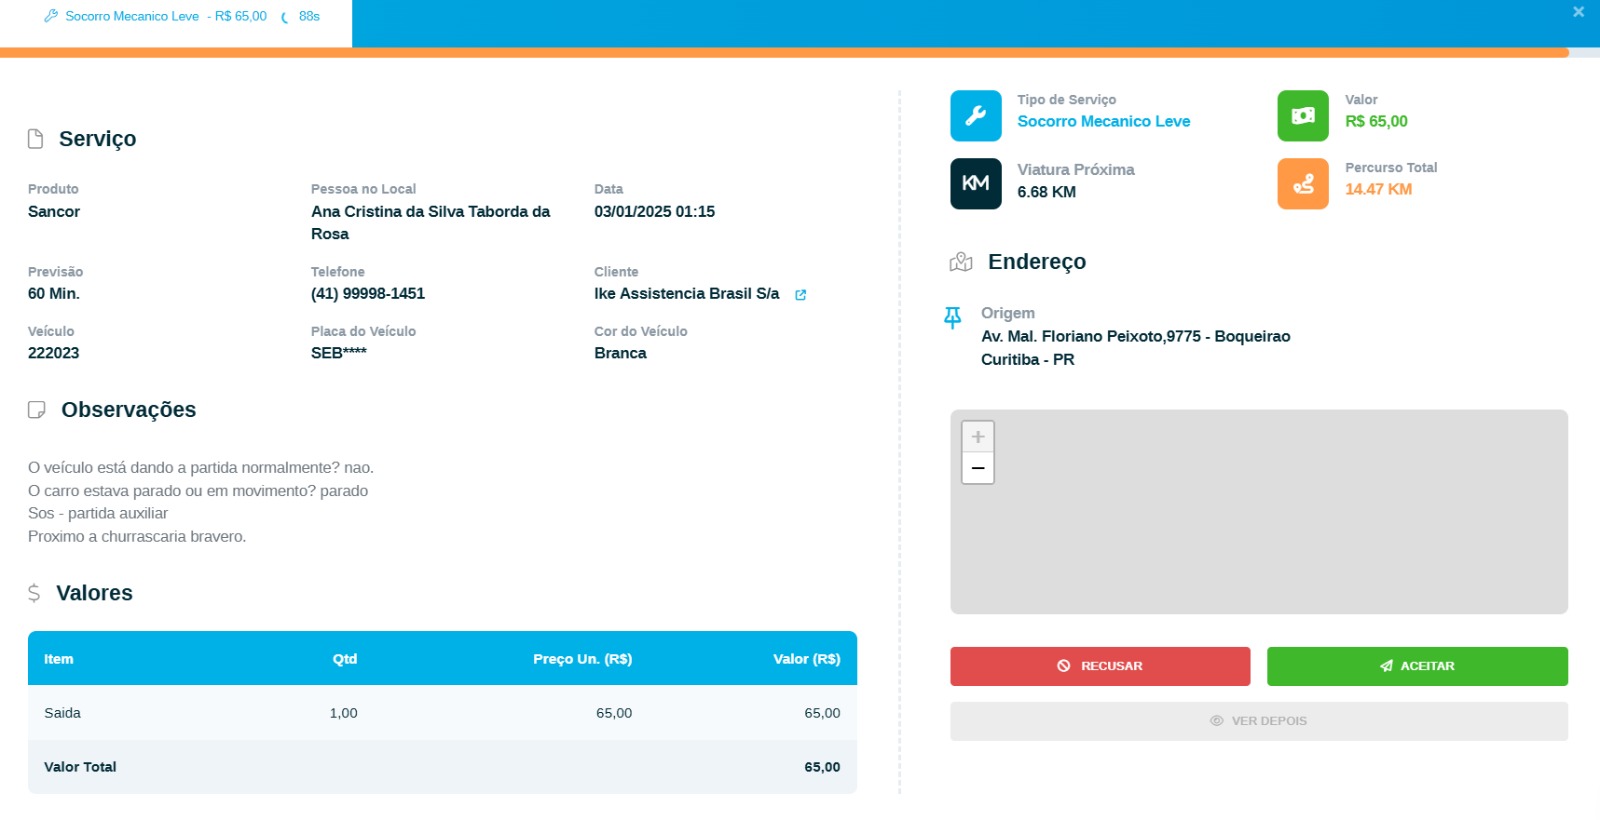Screen dimensions: 1600x820
Task: Zoom out on the map
Action: tap(977, 468)
